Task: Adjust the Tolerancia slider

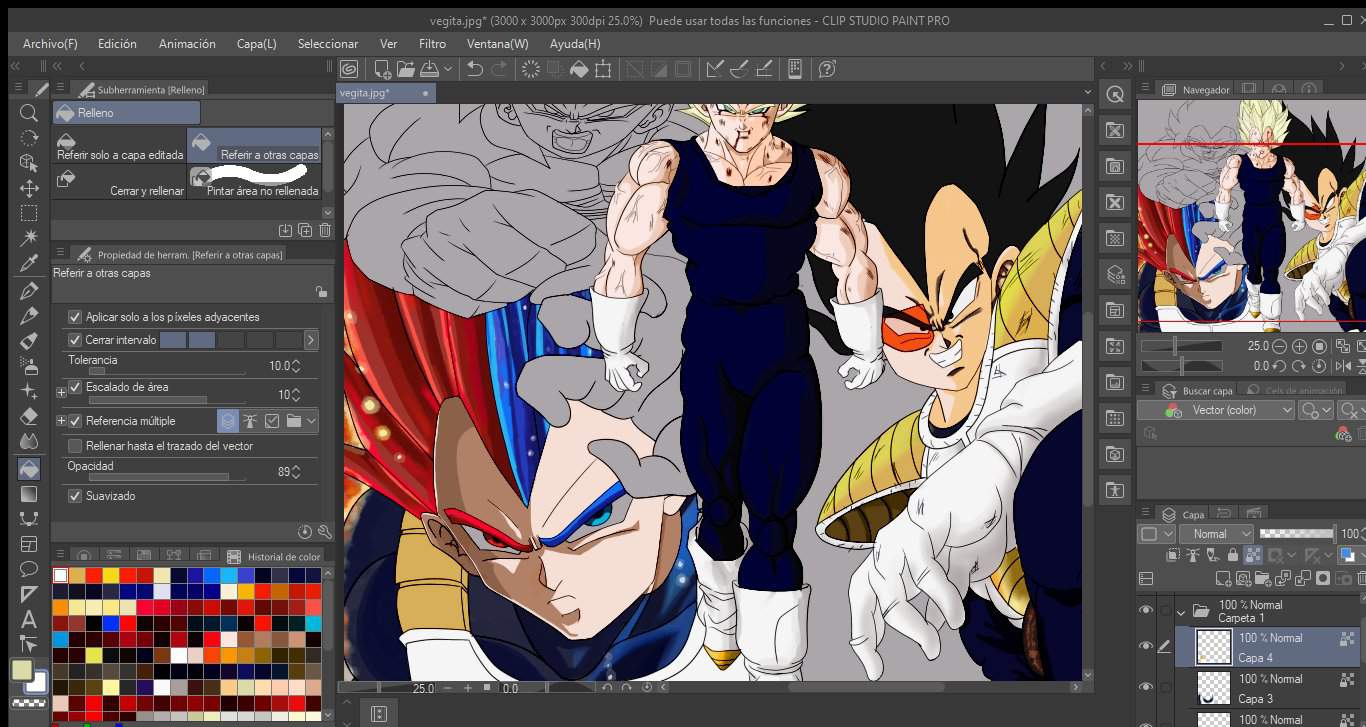Action: click(167, 371)
